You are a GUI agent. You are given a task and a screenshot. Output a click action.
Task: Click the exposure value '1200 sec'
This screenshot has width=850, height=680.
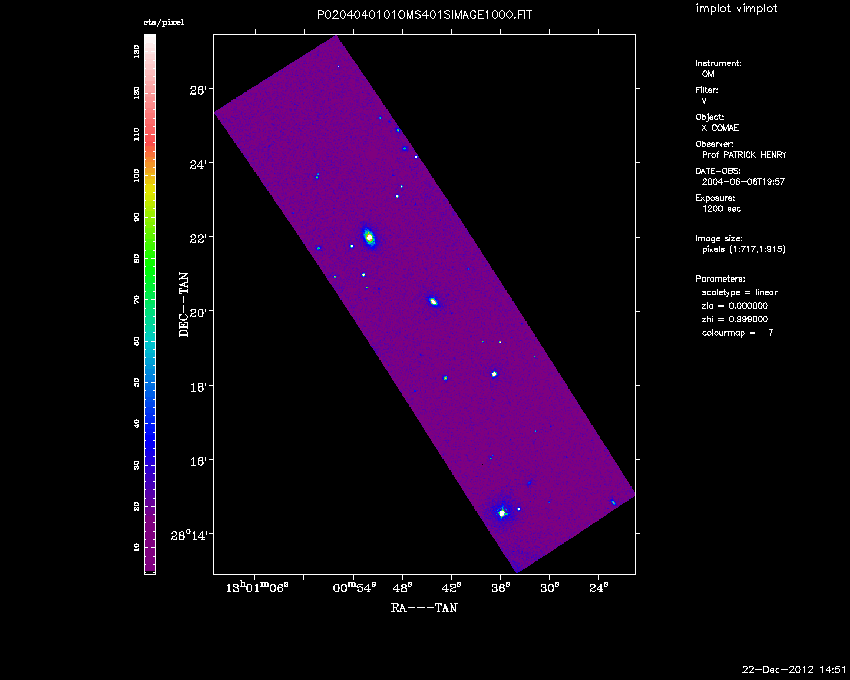pyautogui.click(x=722, y=209)
